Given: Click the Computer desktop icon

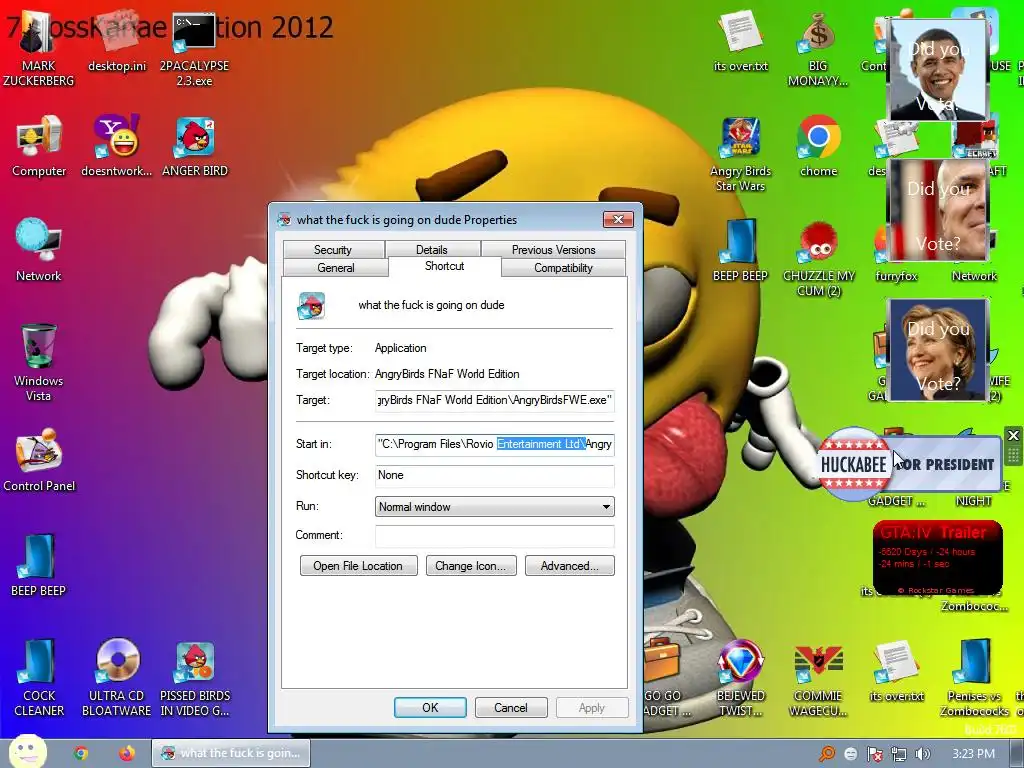Looking at the screenshot, I should click(x=39, y=146).
